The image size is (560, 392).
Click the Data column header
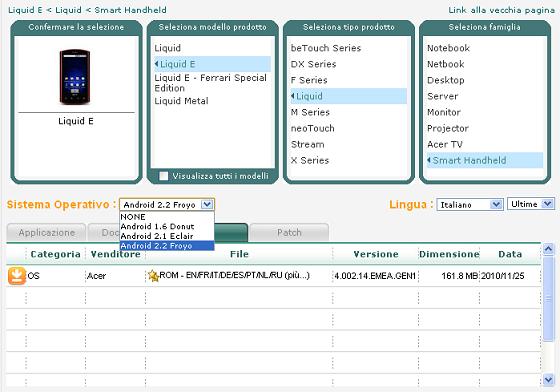click(x=510, y=254)
